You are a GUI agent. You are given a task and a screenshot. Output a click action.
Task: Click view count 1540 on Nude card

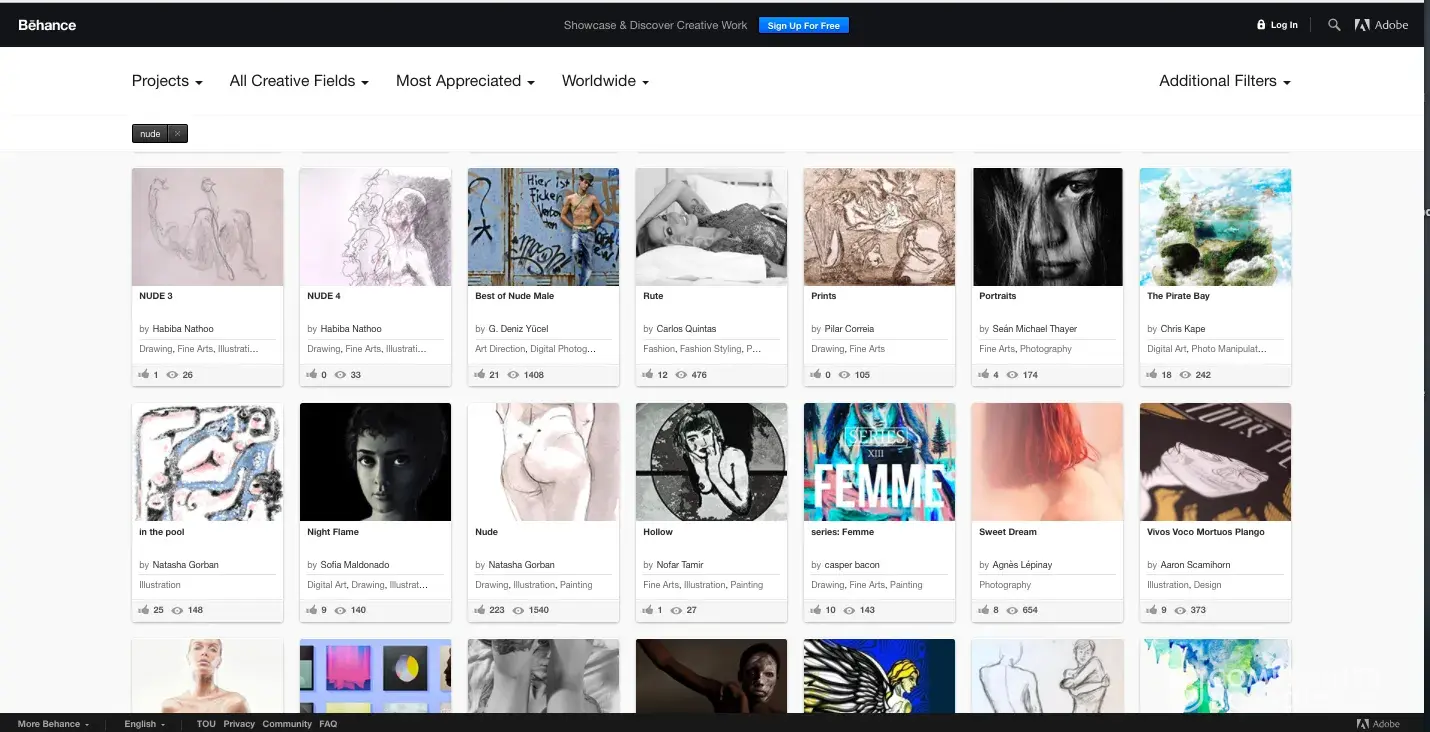[538, 610]
